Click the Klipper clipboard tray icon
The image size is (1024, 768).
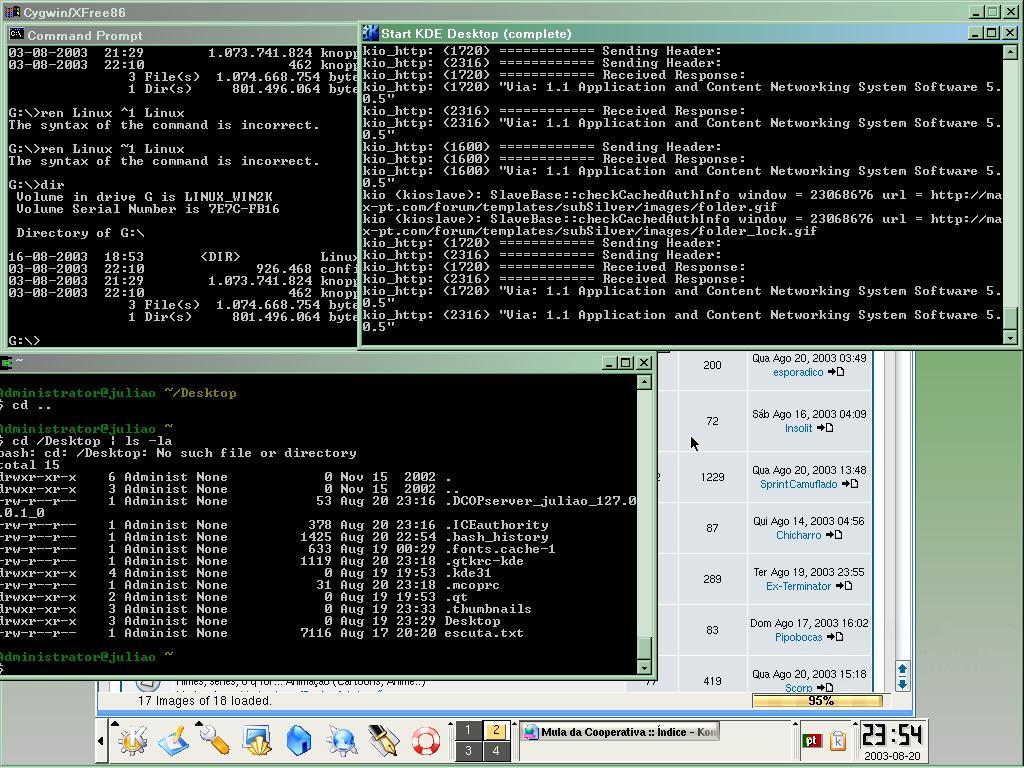(838, 741)
